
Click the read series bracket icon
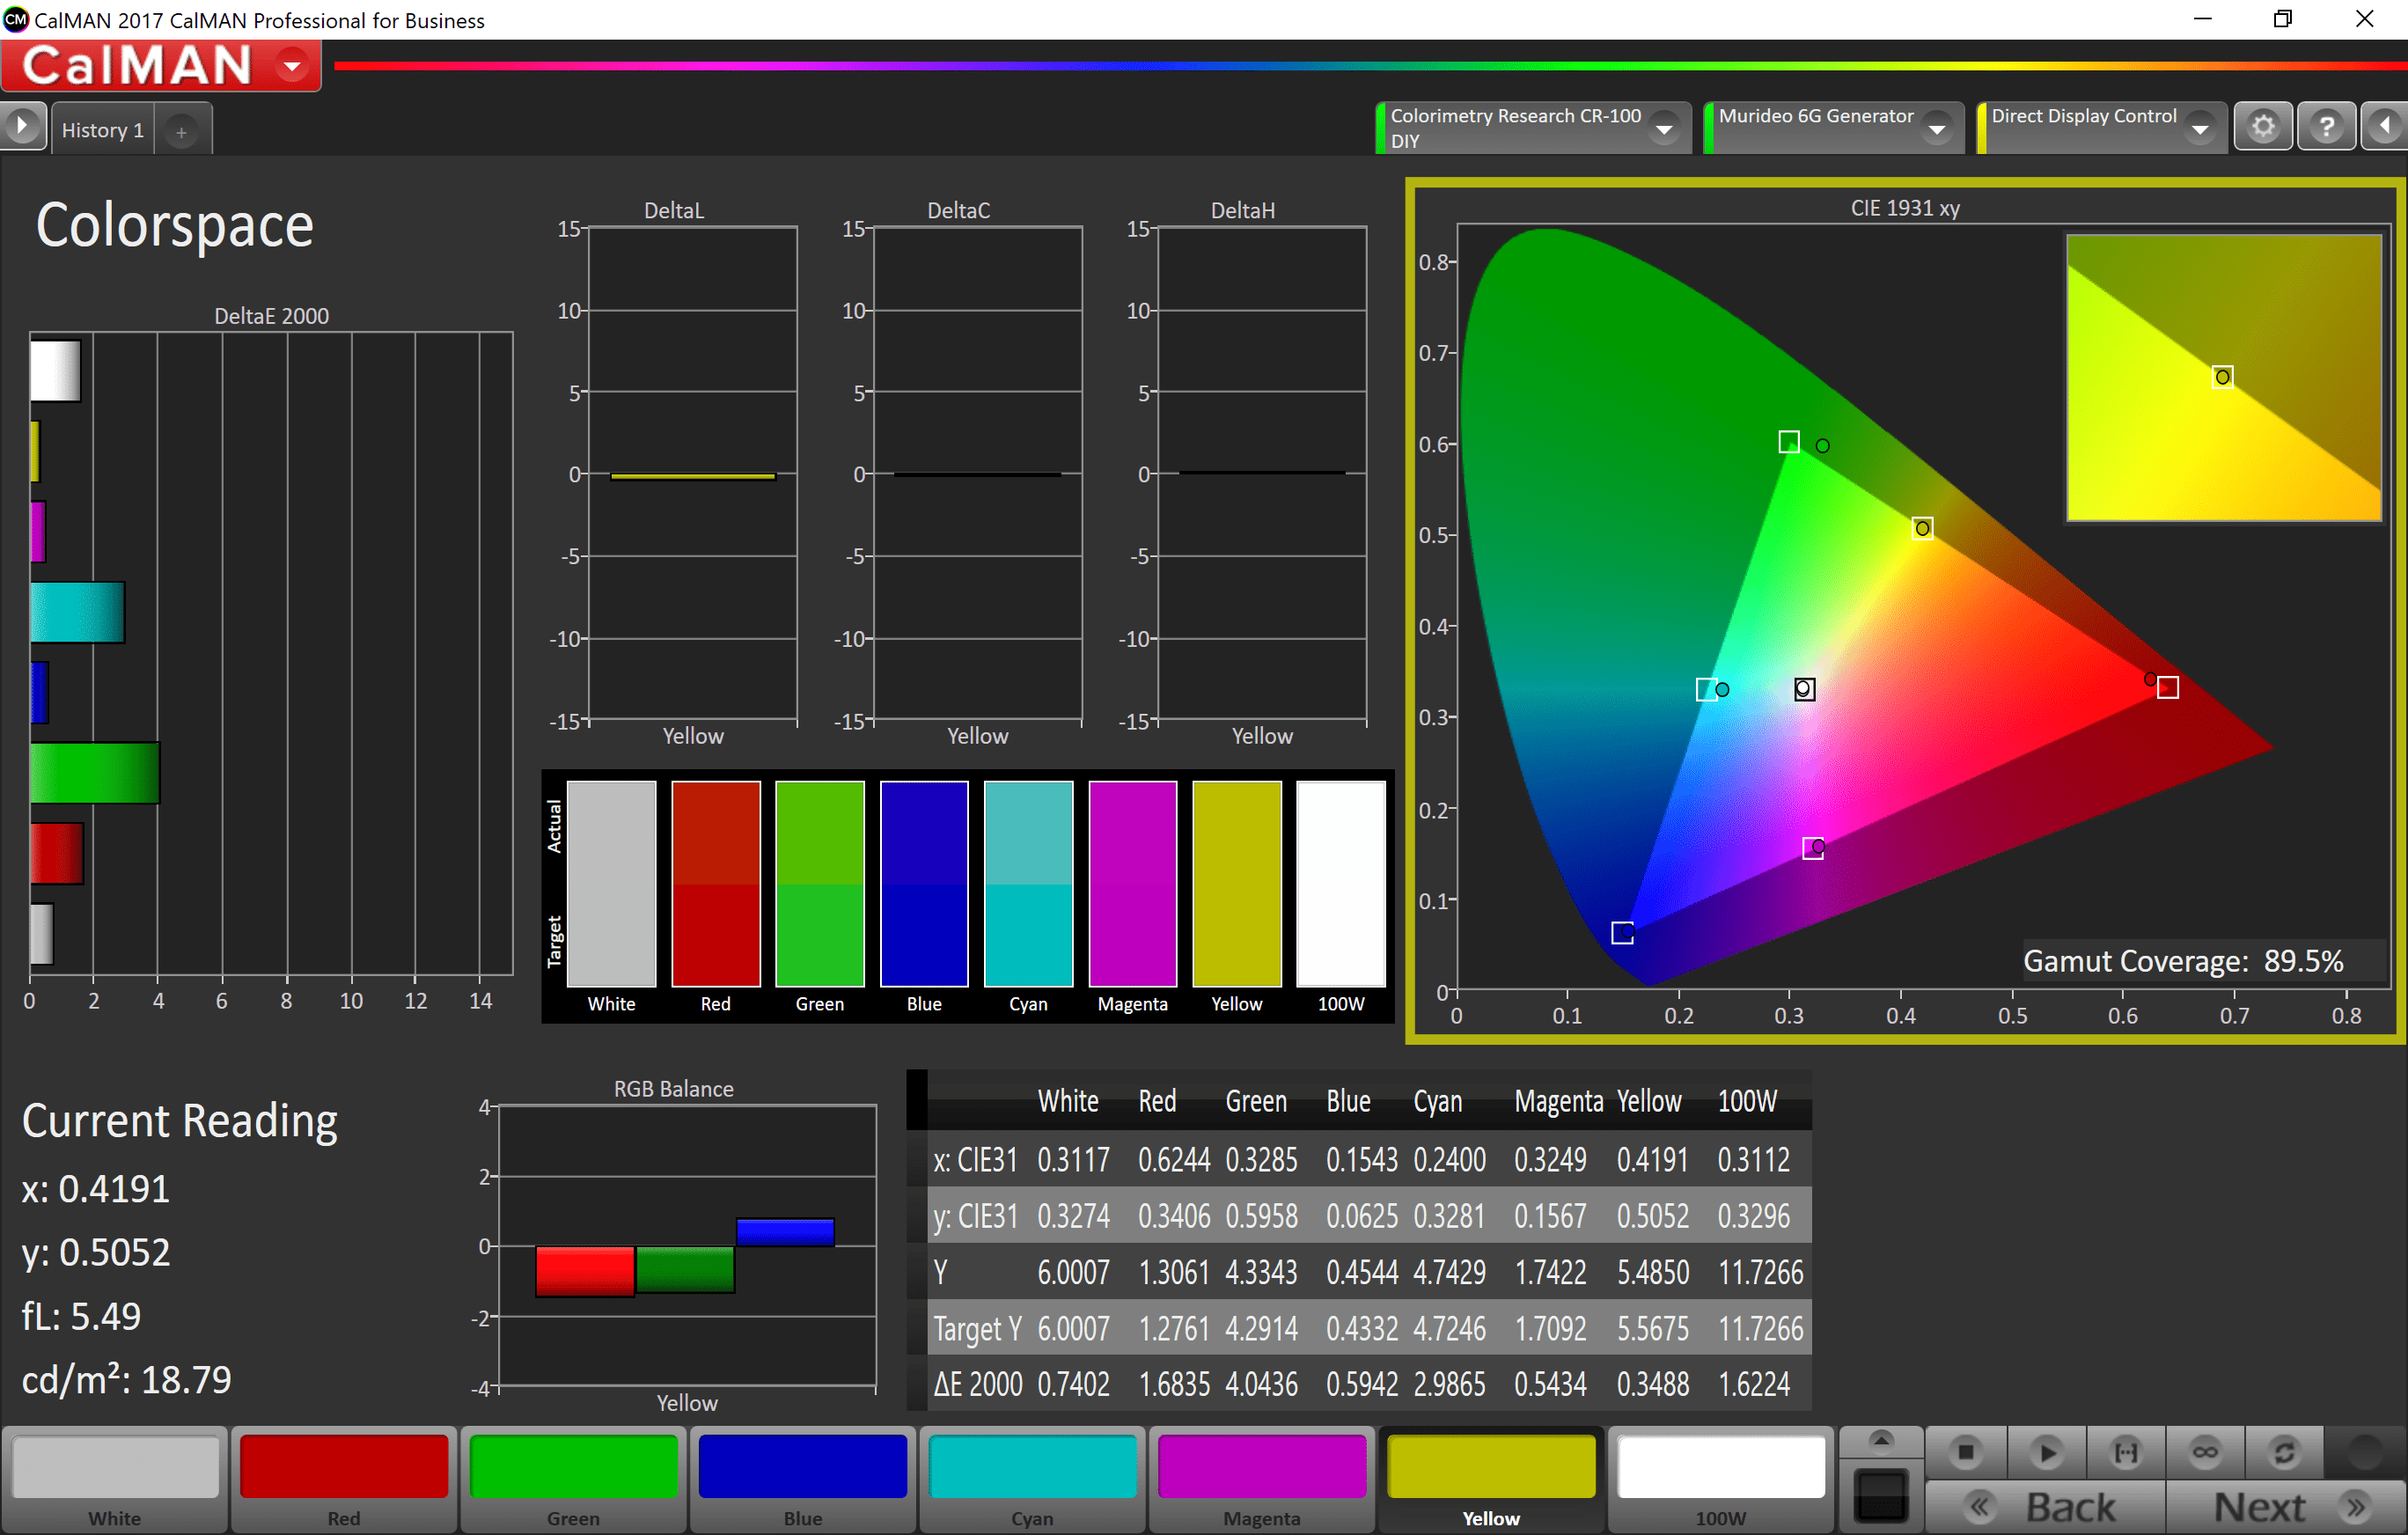2125,1451
